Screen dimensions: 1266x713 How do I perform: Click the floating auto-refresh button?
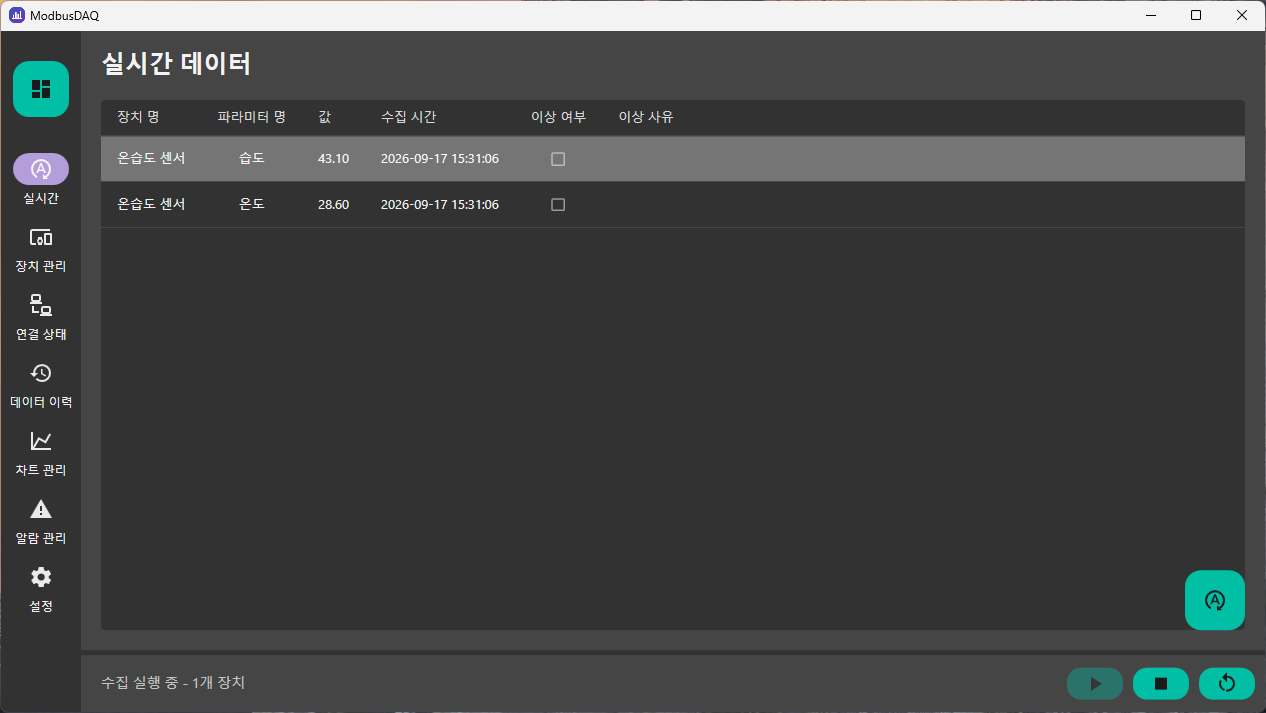pyautogui.click(x=1215, y=600)
